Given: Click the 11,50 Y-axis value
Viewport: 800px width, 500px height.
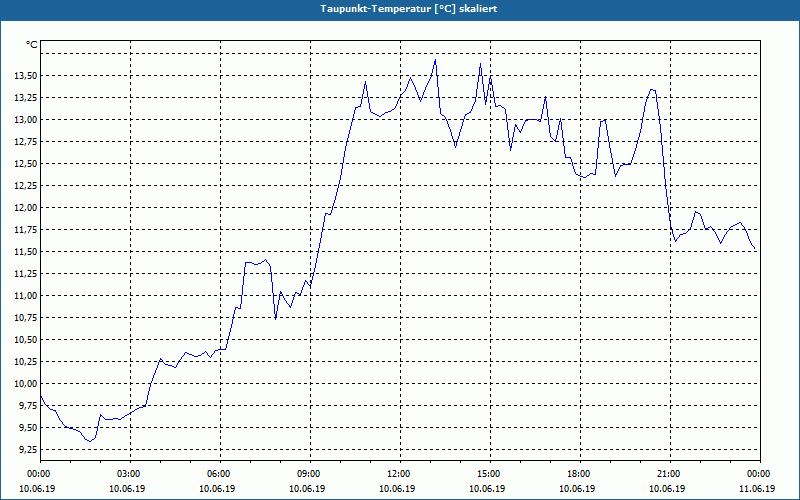Looking at the screenshot, I should click(x=26, y=252).
